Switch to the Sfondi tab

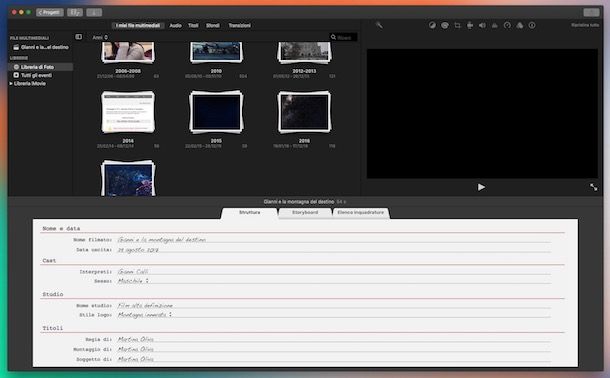[213, 25]
